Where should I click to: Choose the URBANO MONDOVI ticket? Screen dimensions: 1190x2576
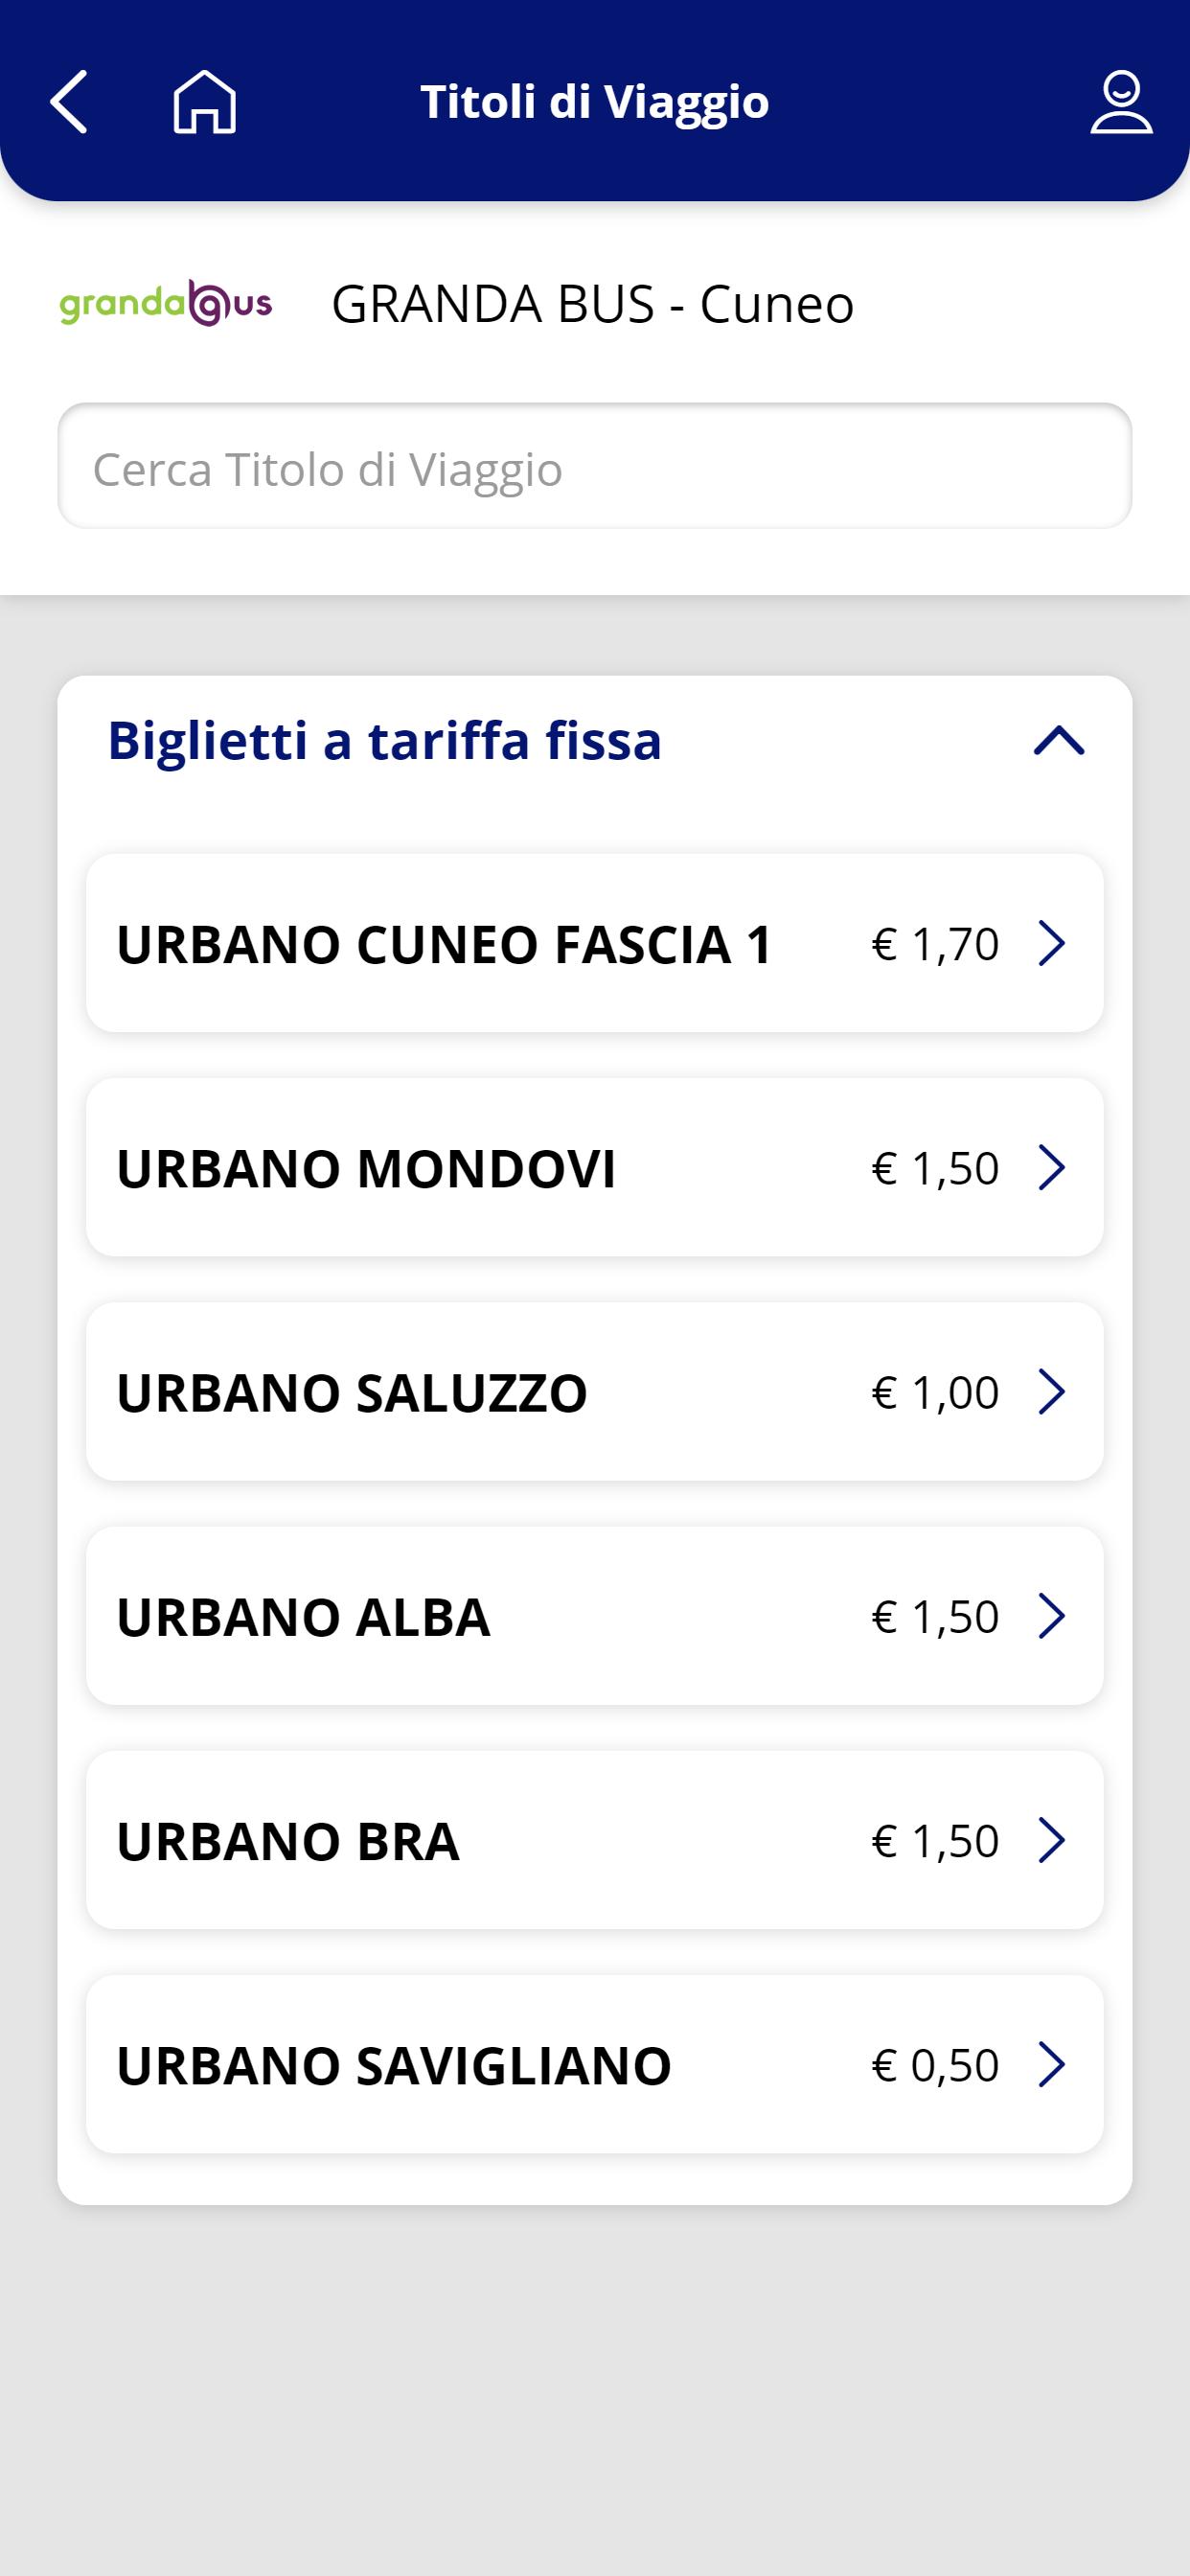pyautogui.click(x=595, y=1167)
